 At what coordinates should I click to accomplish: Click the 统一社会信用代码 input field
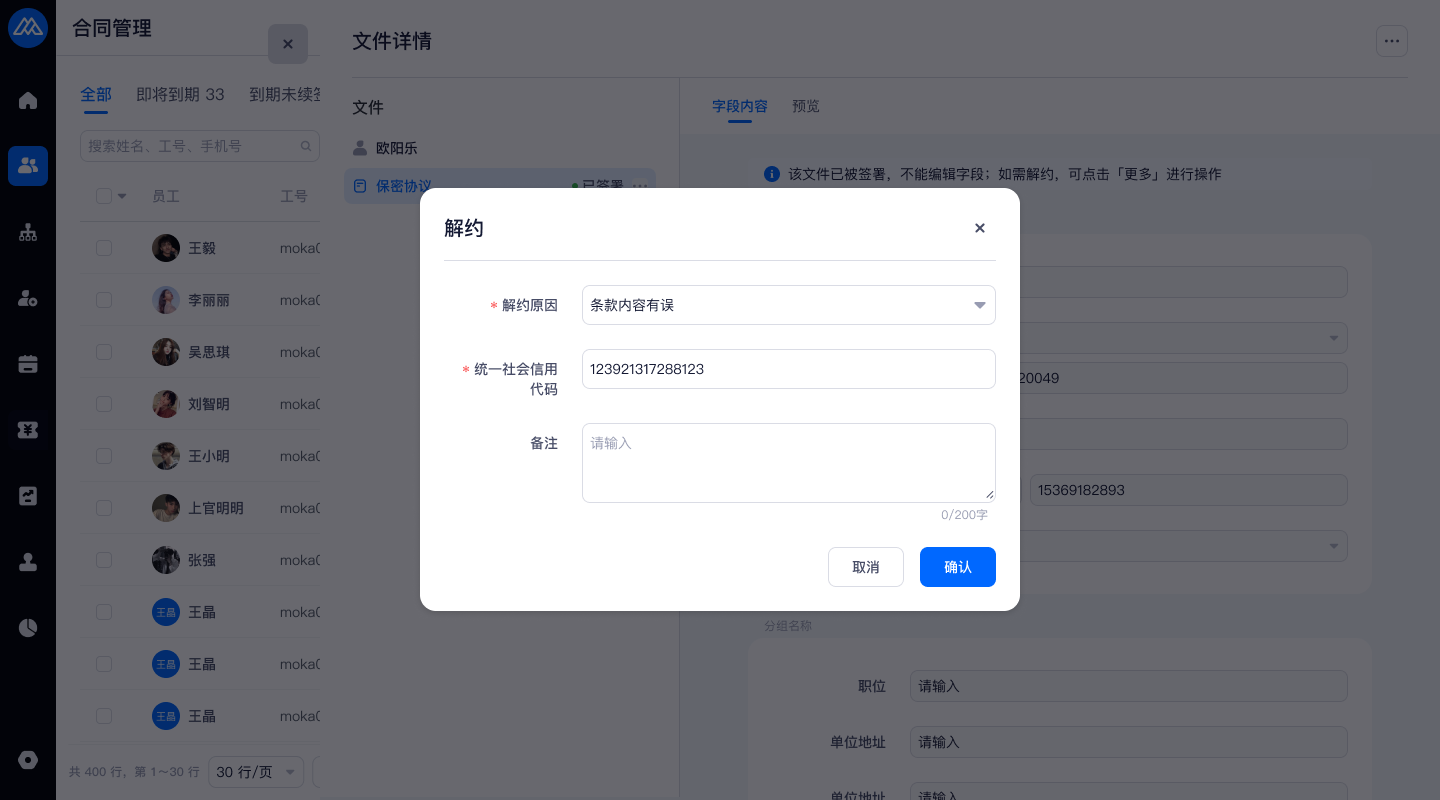tap(788, 369)
